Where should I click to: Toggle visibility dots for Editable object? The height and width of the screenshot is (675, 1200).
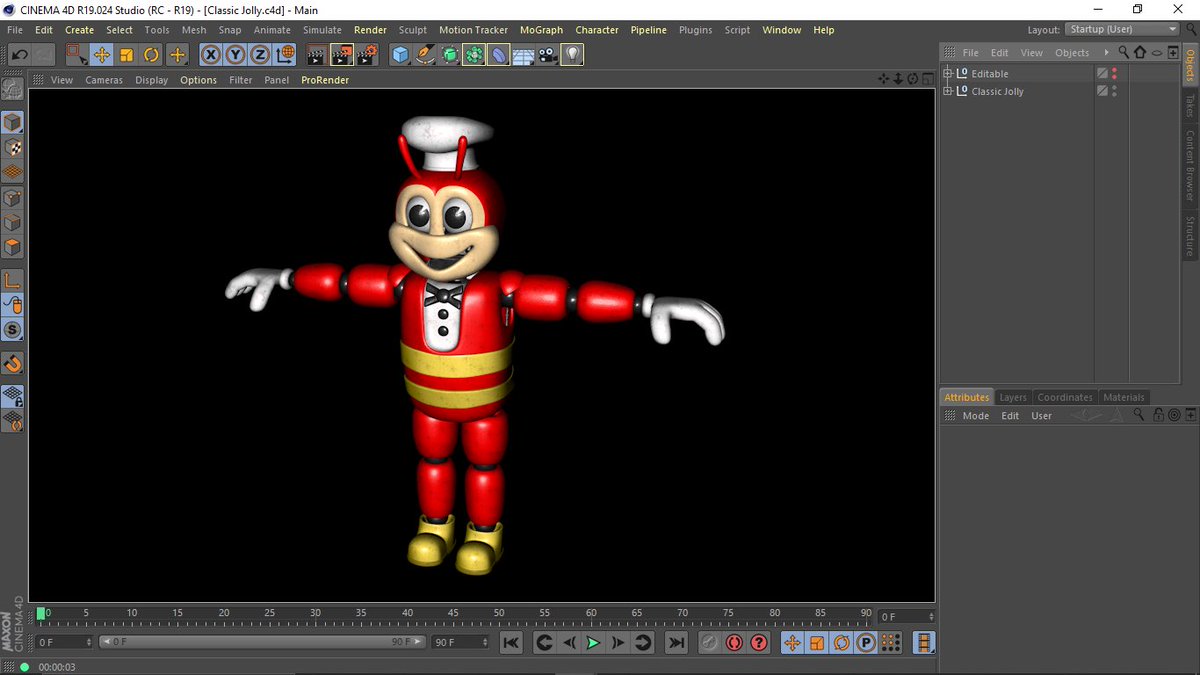click(1114, 73)
